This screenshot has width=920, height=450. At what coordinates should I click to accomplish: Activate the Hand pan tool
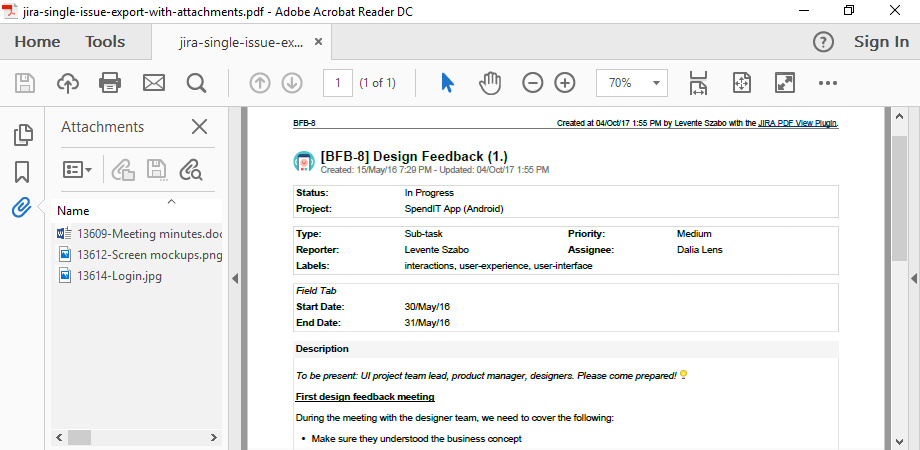click(x=490, y=83)
